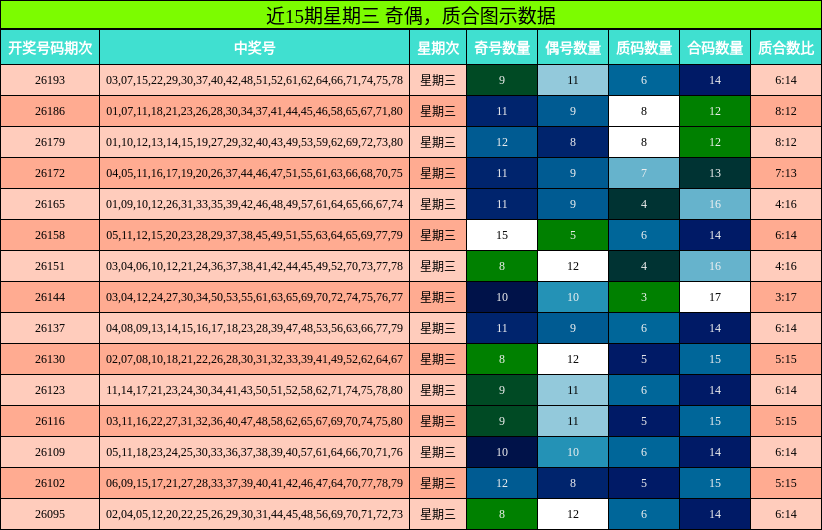822x530 pixels.
Task: Click draw period 26144
Action: click(x=50, y=297)
